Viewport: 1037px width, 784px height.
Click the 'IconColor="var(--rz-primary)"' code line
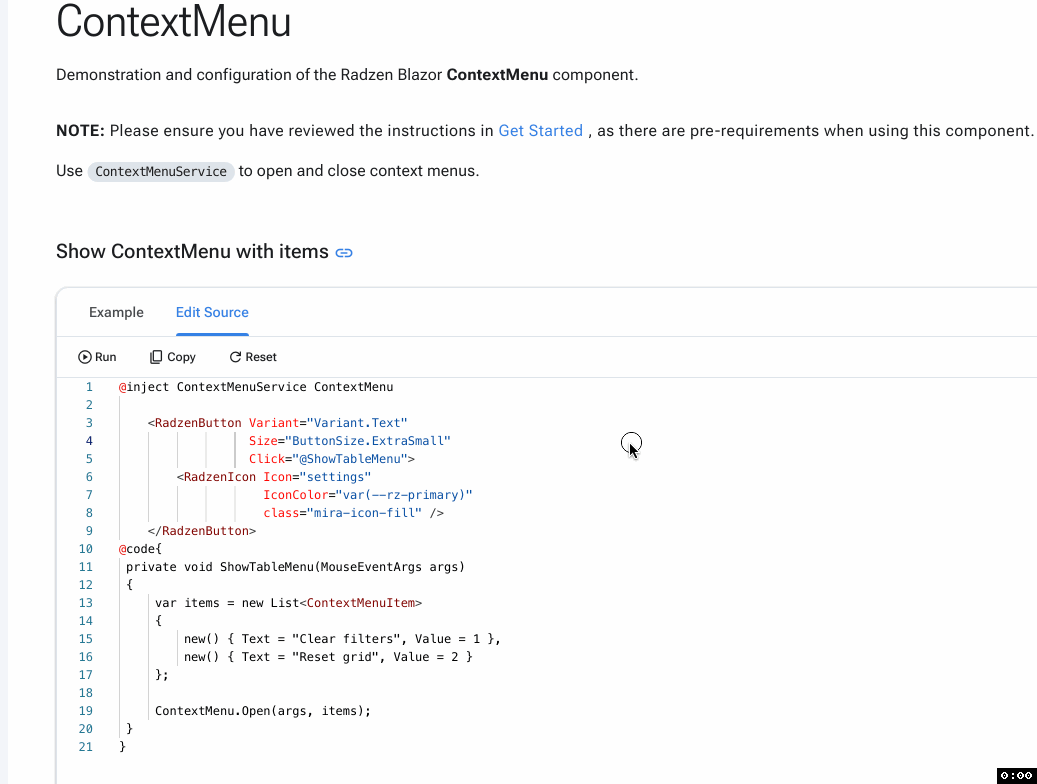pos(368,495)
